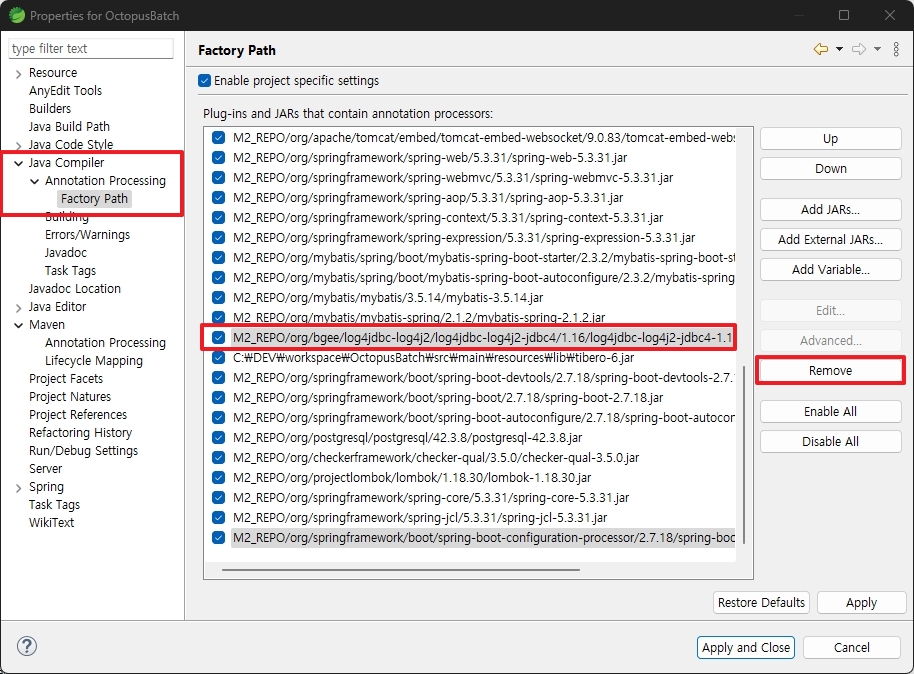Viewport: 914px width, 674px height.
Task: Expand the Java Code Style node
Action: [19, 145]
